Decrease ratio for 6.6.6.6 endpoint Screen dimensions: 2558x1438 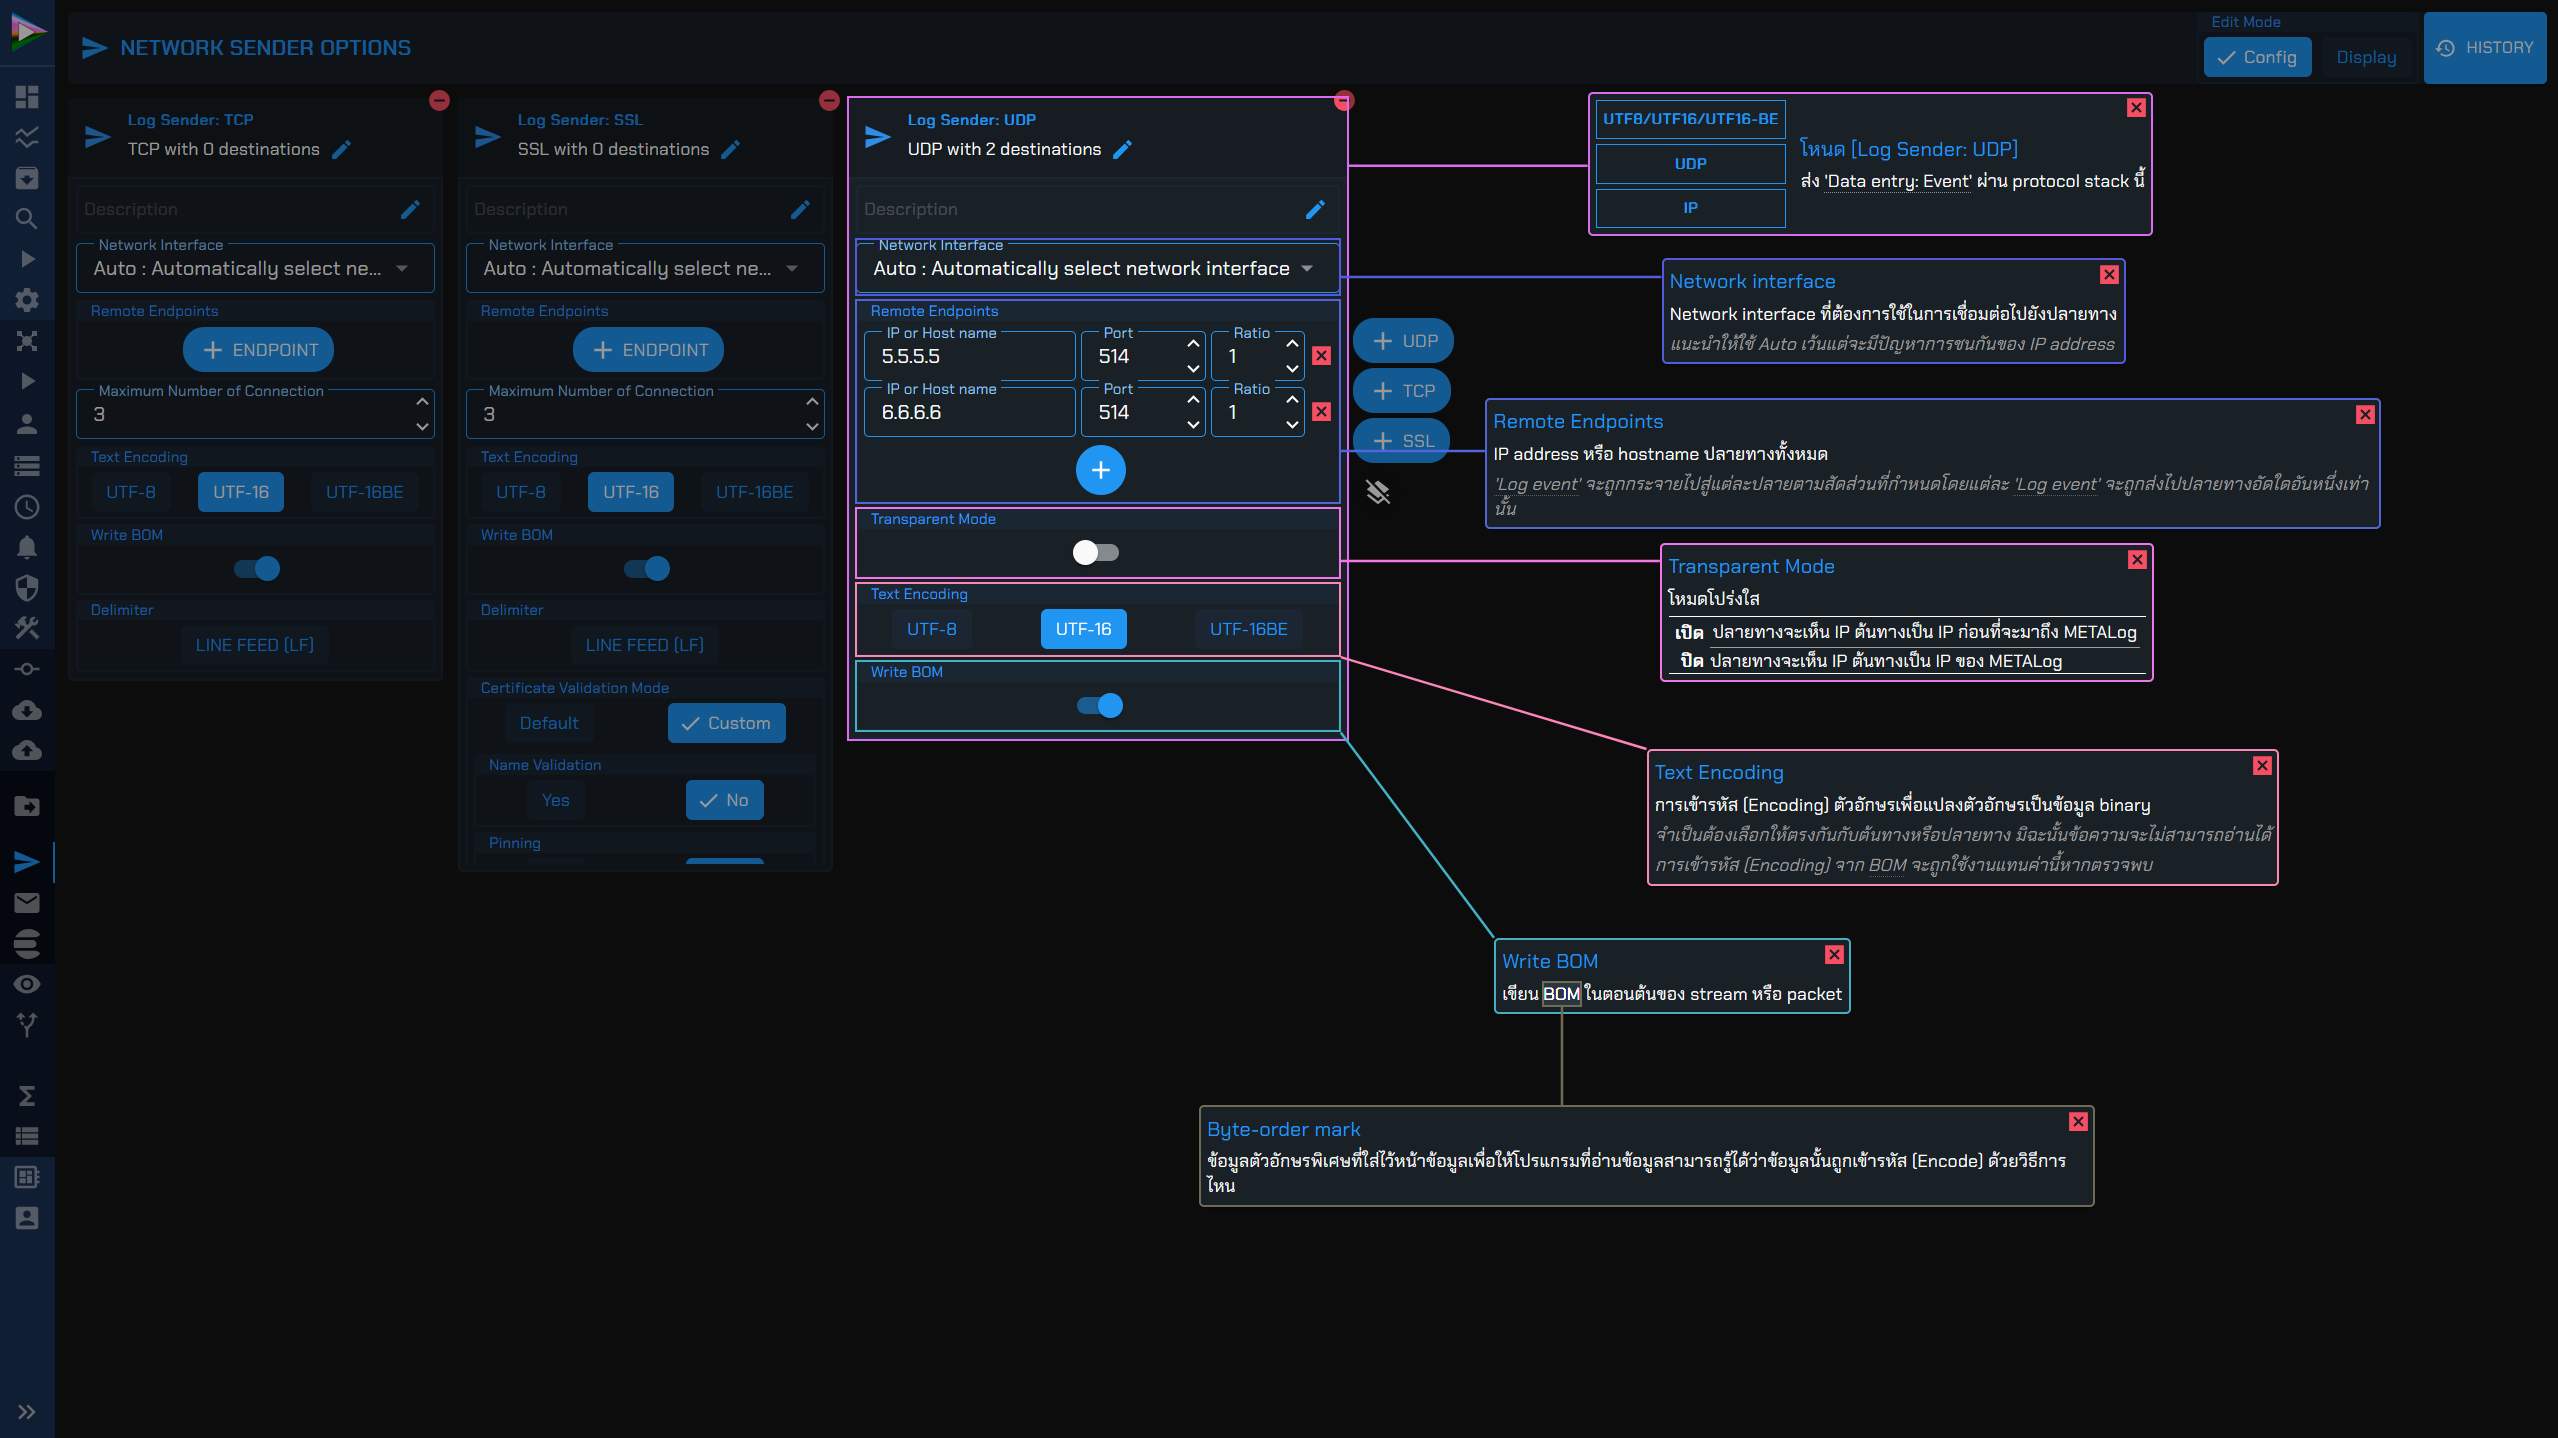pyautogui.click(x=1292, y=425)
